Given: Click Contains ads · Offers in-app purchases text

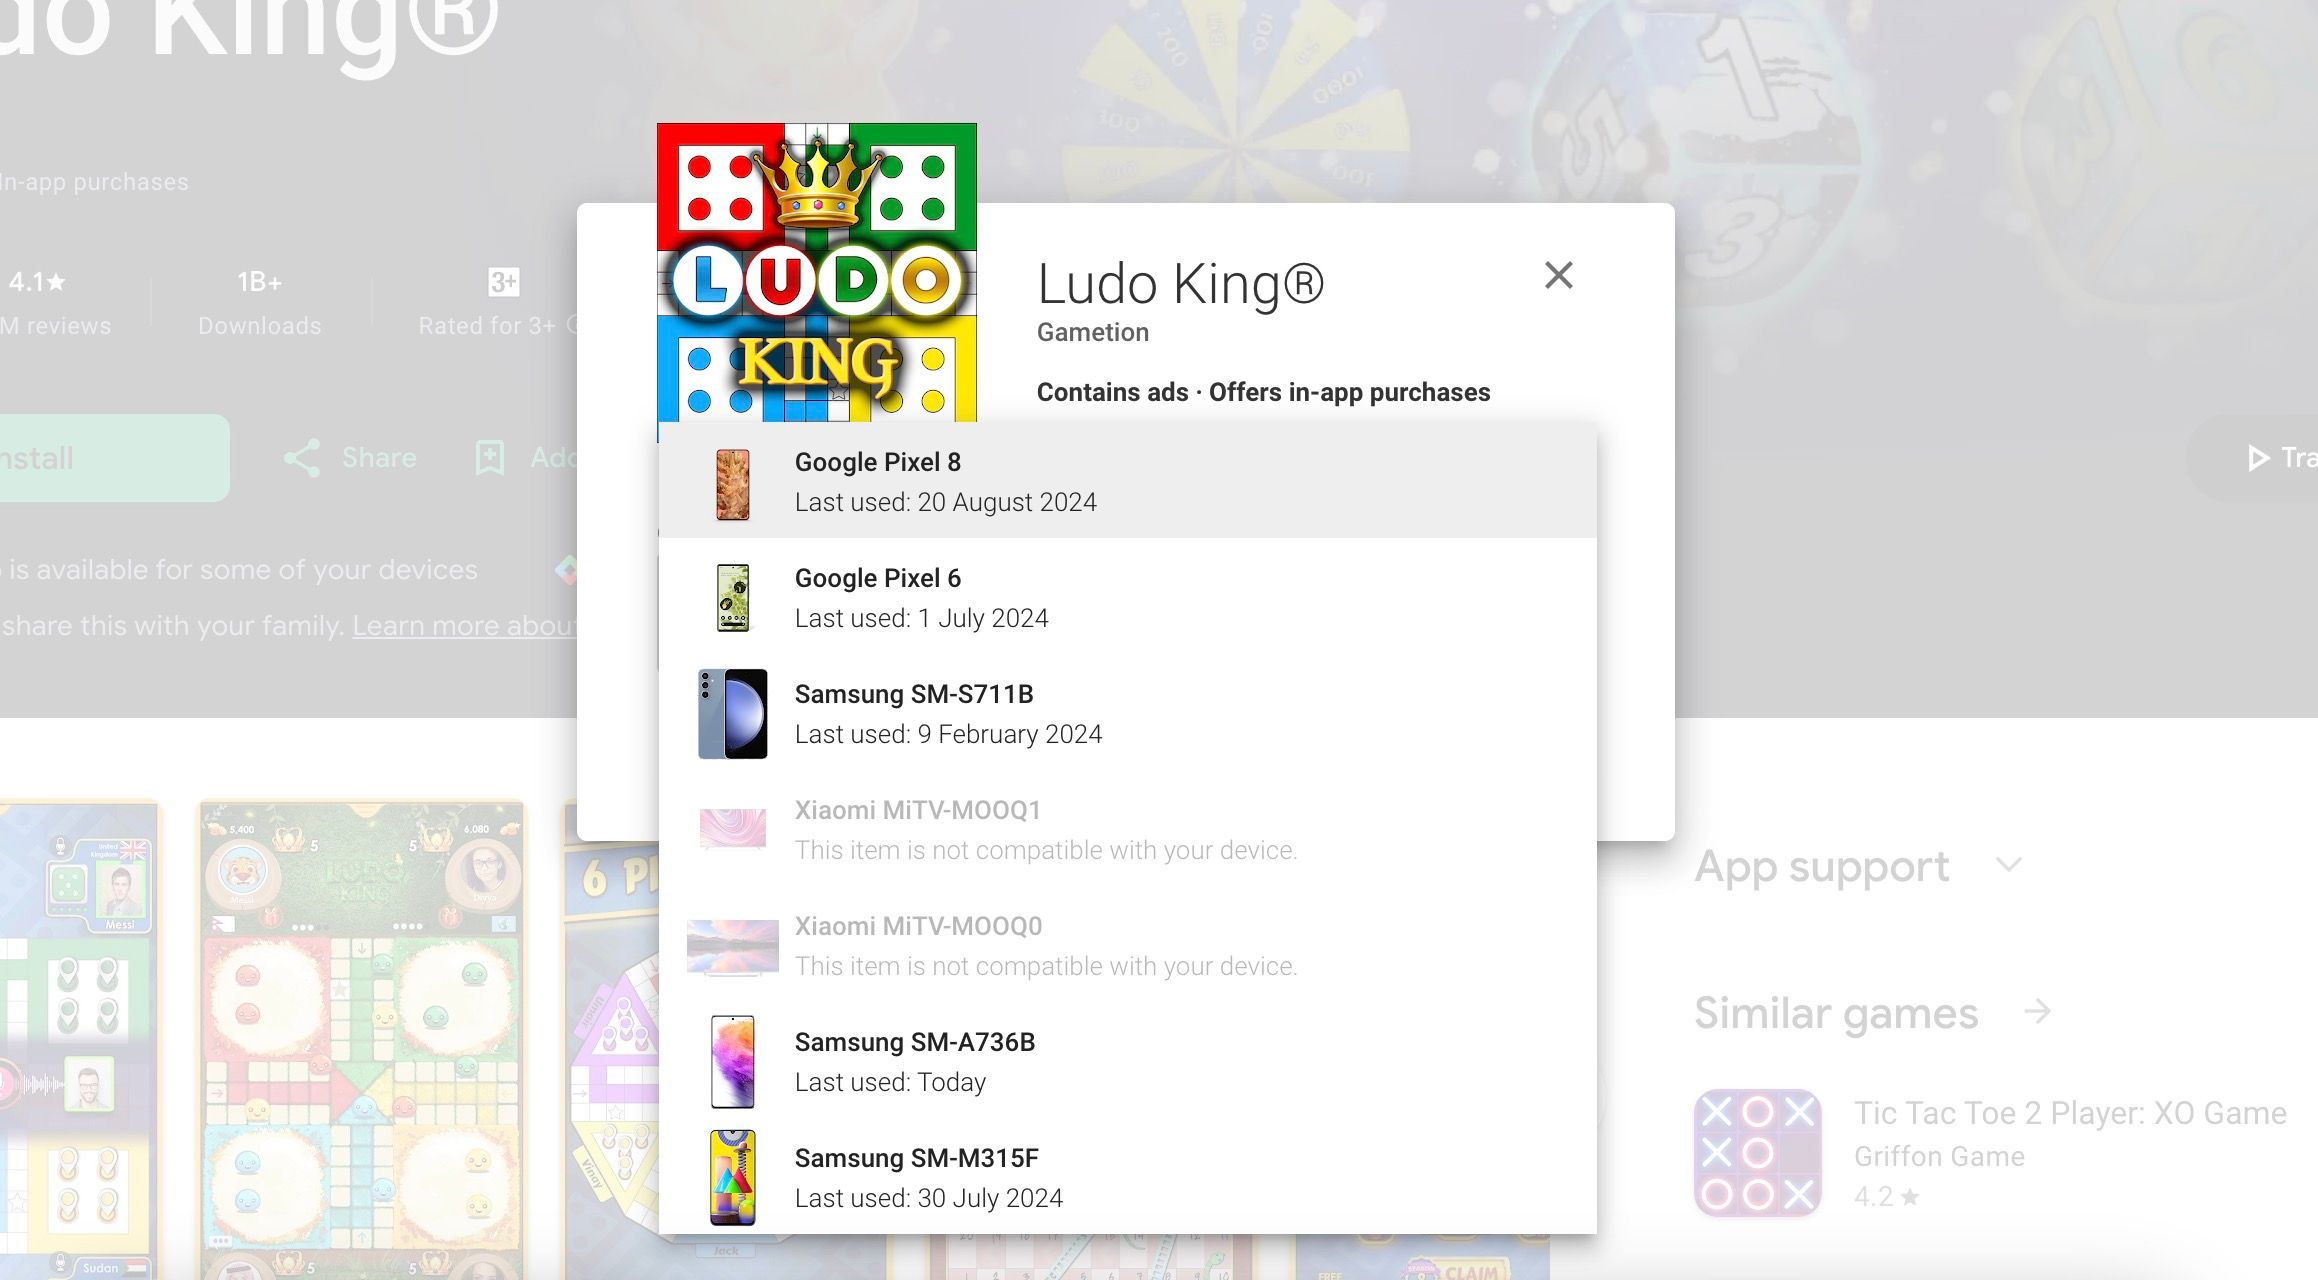Looking at the screenshot, I should coord(1263,392).
